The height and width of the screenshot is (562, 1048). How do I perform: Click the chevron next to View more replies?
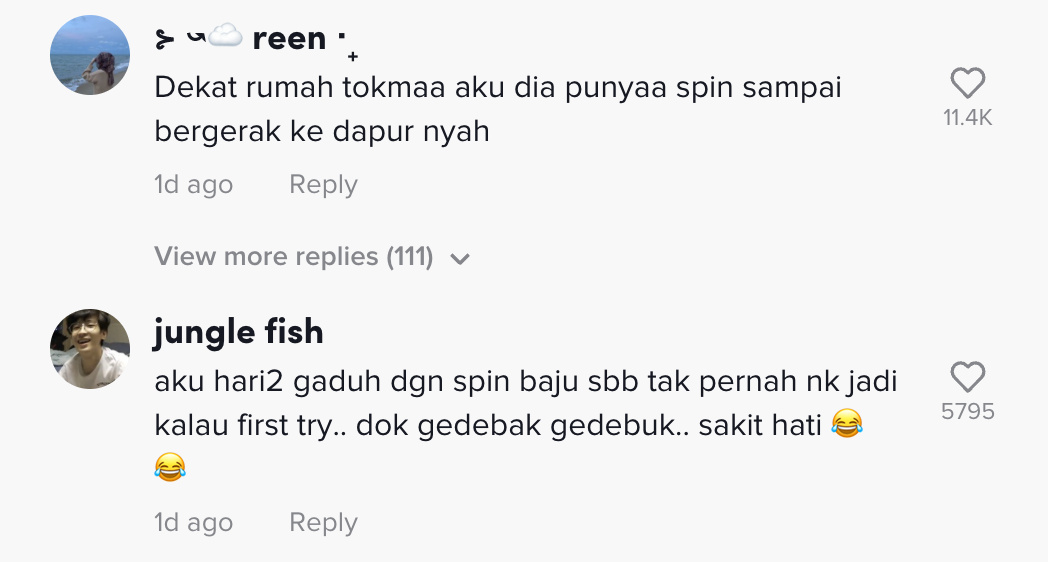[460, 259]
